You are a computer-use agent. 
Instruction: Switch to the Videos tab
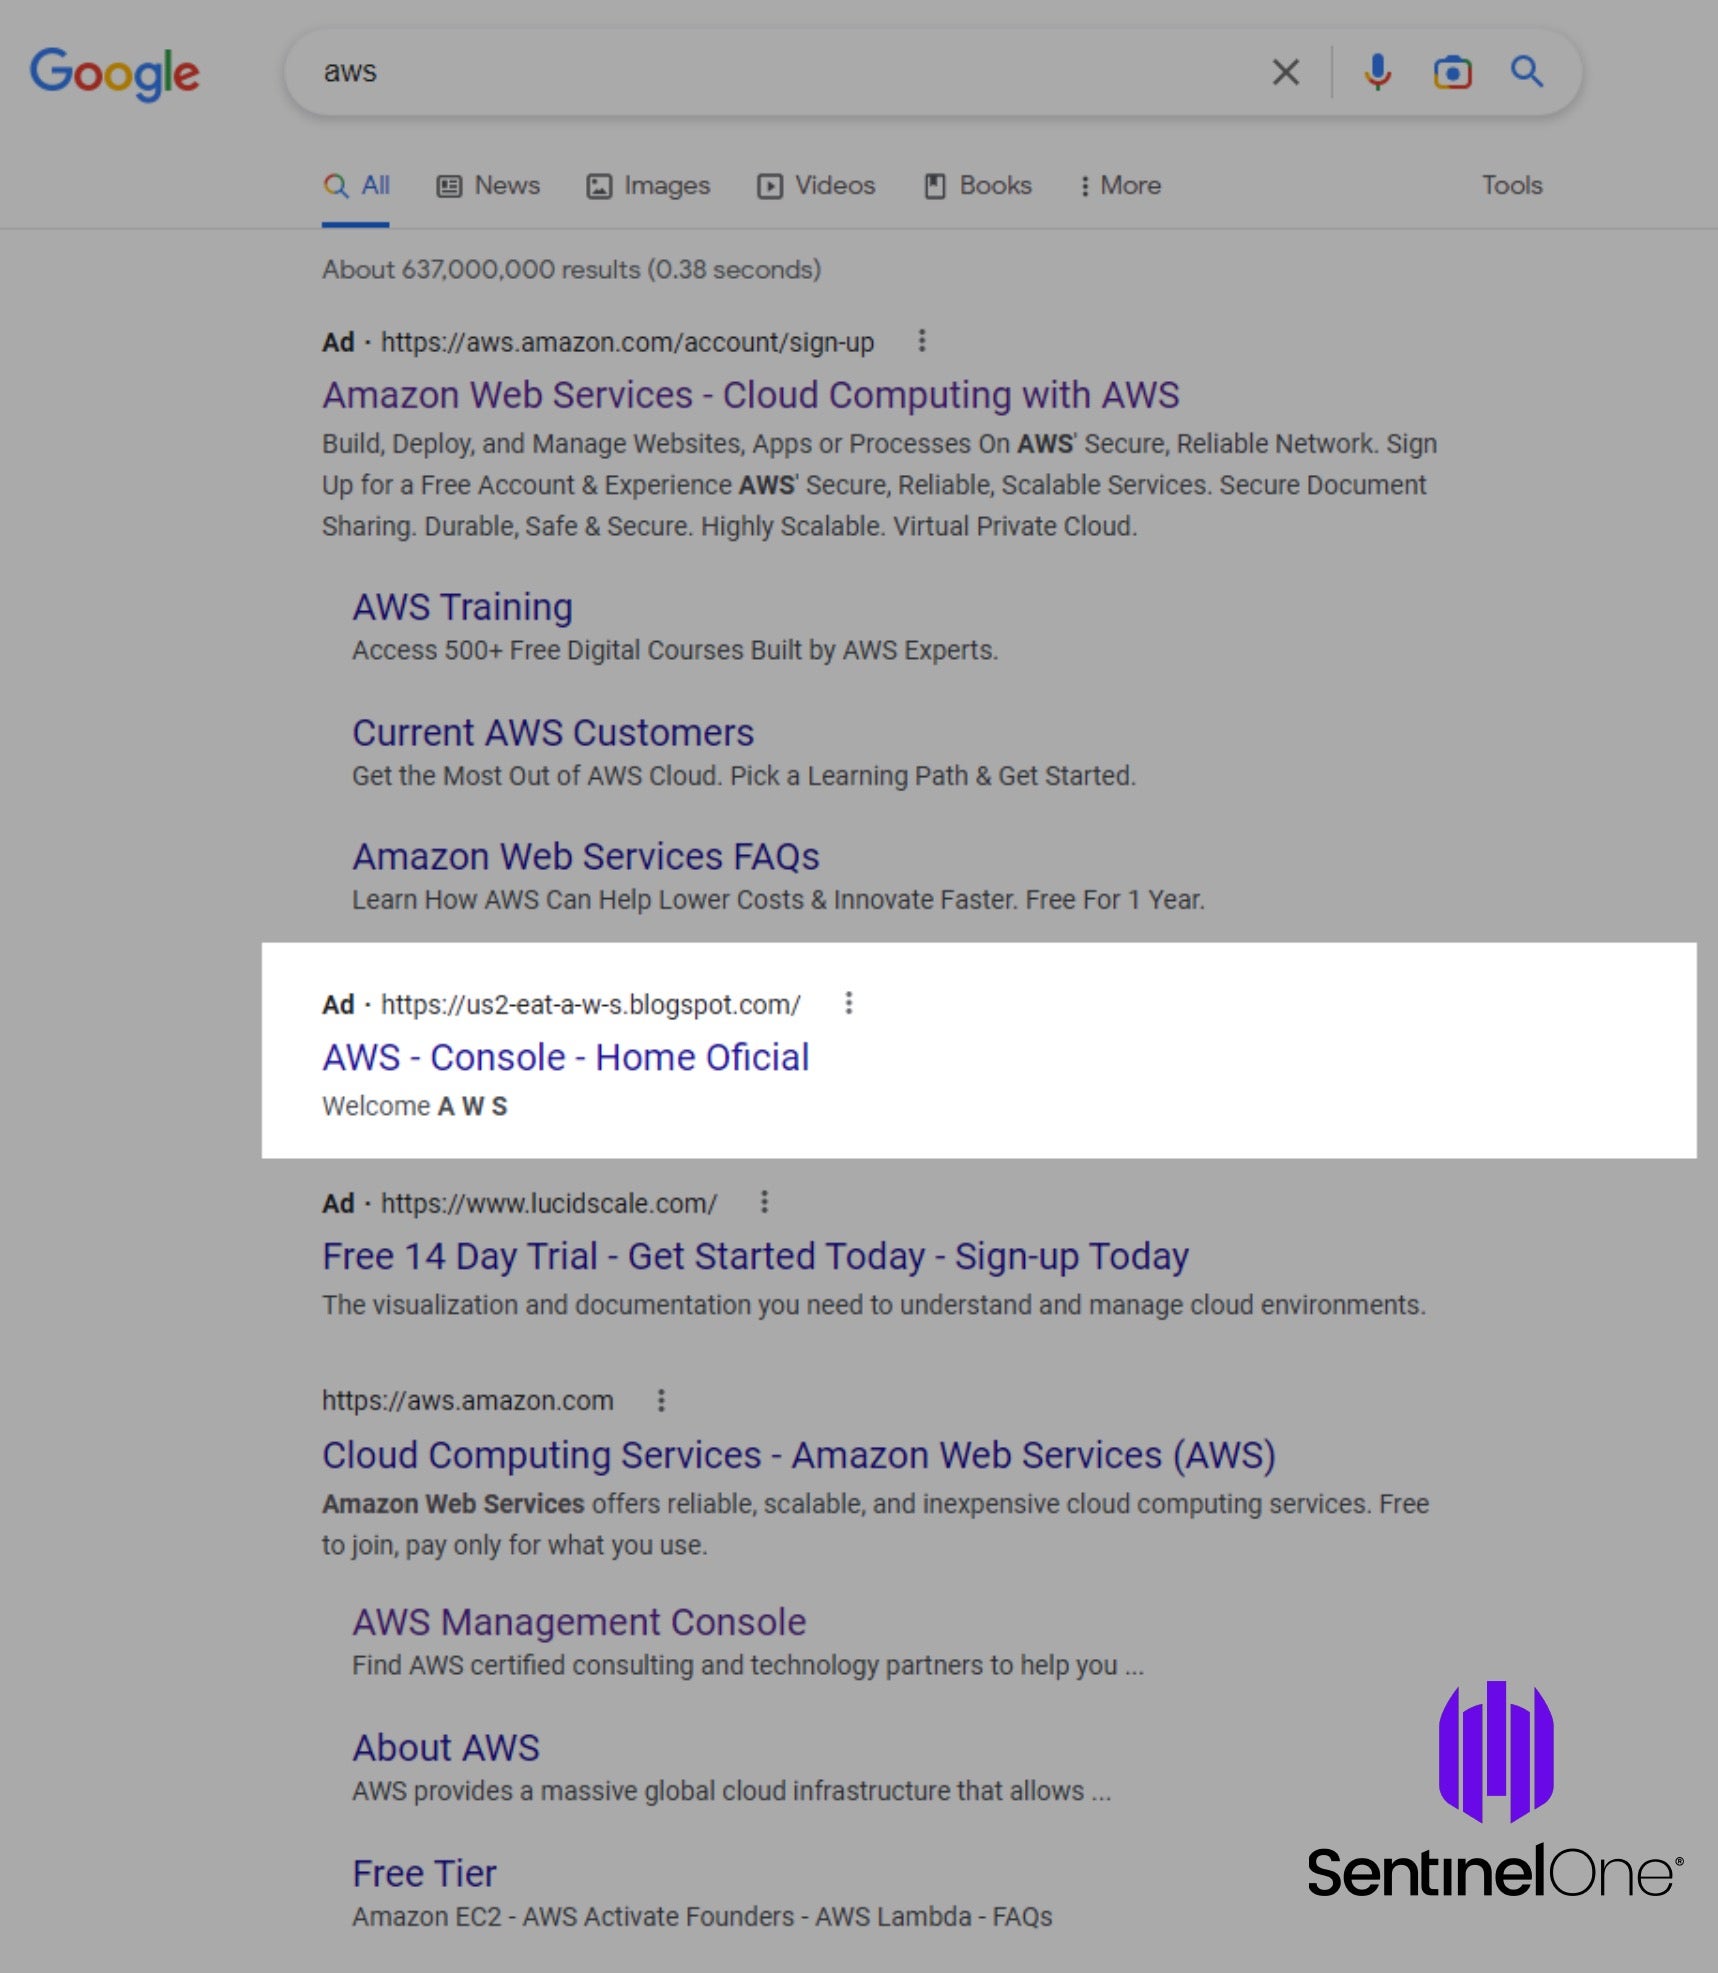(816, 186)
